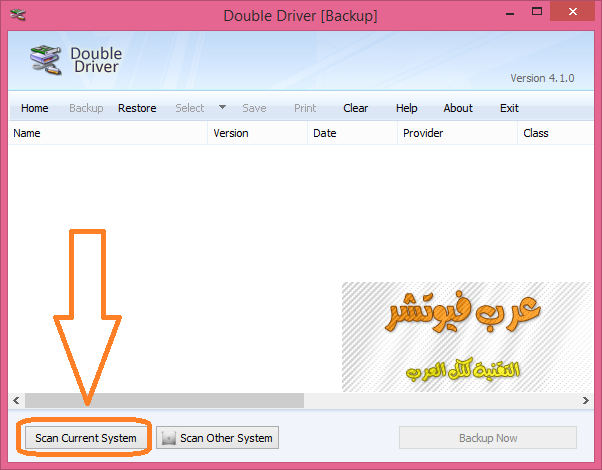Switch to the Restore section
Image resolution: width=602 pixels, height=470 pixels.
point(137,108)
